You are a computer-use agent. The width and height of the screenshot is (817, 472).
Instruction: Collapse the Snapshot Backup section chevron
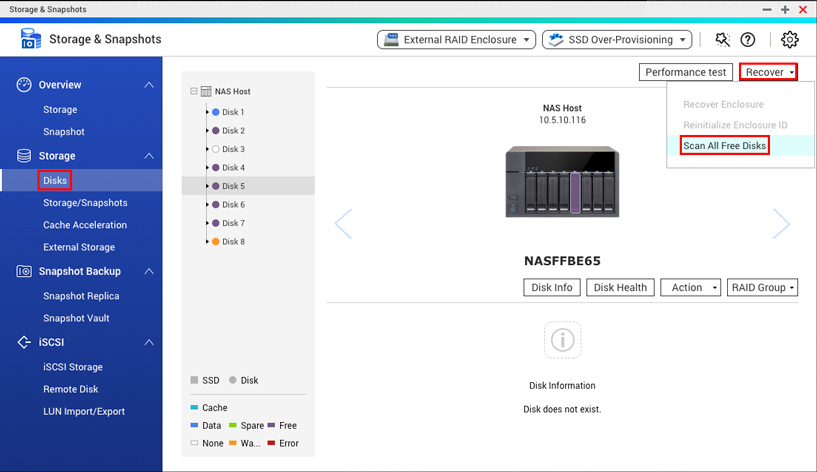(x=149, y=271)
